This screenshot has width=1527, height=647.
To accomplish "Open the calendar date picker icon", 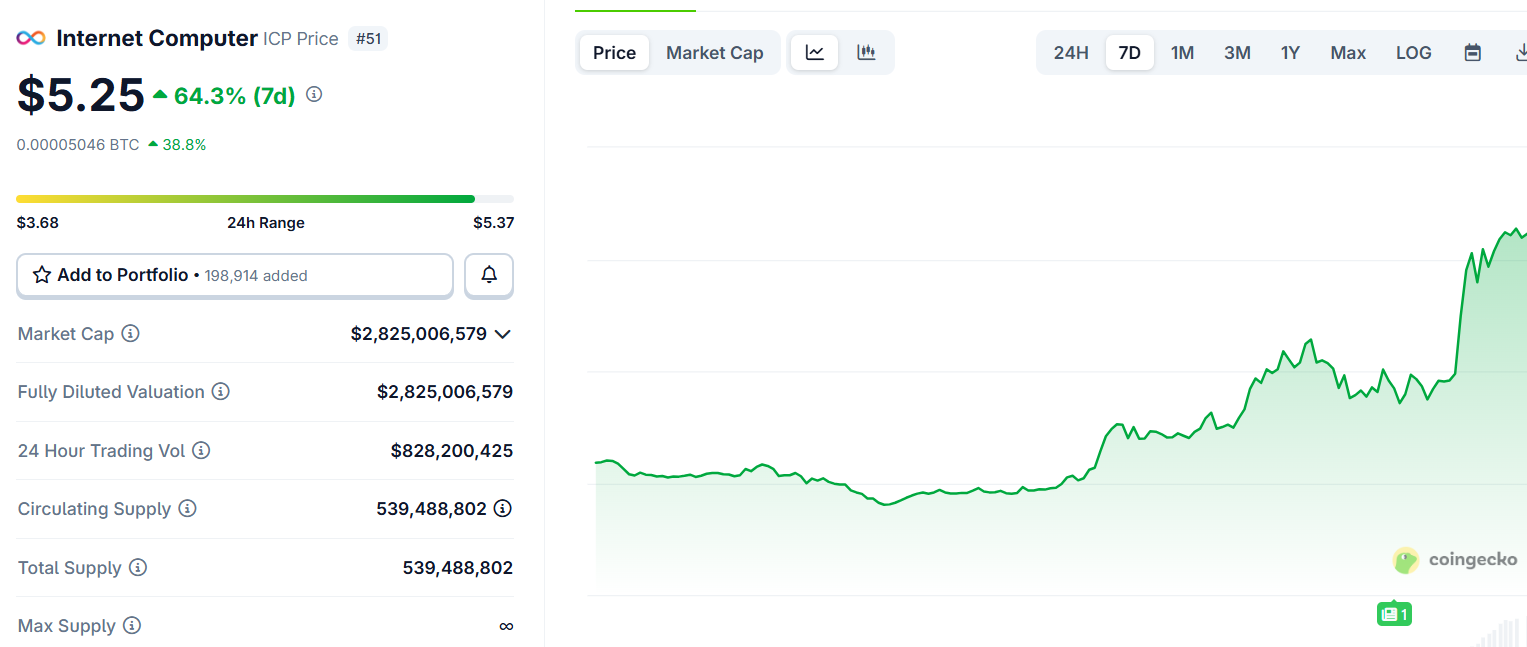I will tap(1472, 53).
